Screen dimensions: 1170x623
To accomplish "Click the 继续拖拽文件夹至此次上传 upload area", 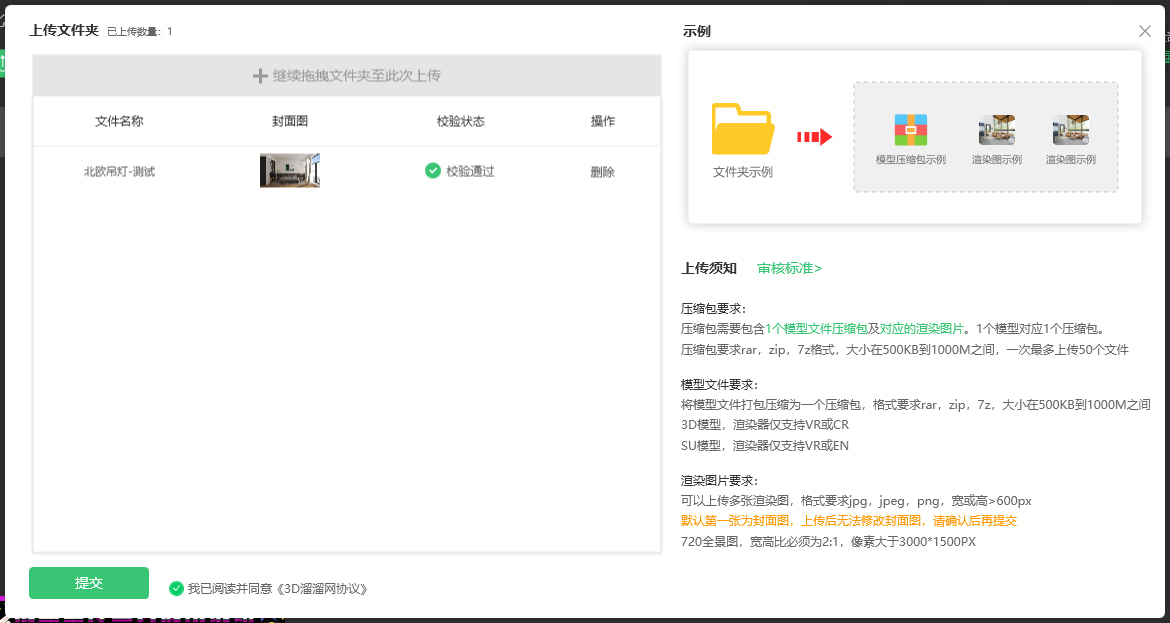I will tap(347, 75).
